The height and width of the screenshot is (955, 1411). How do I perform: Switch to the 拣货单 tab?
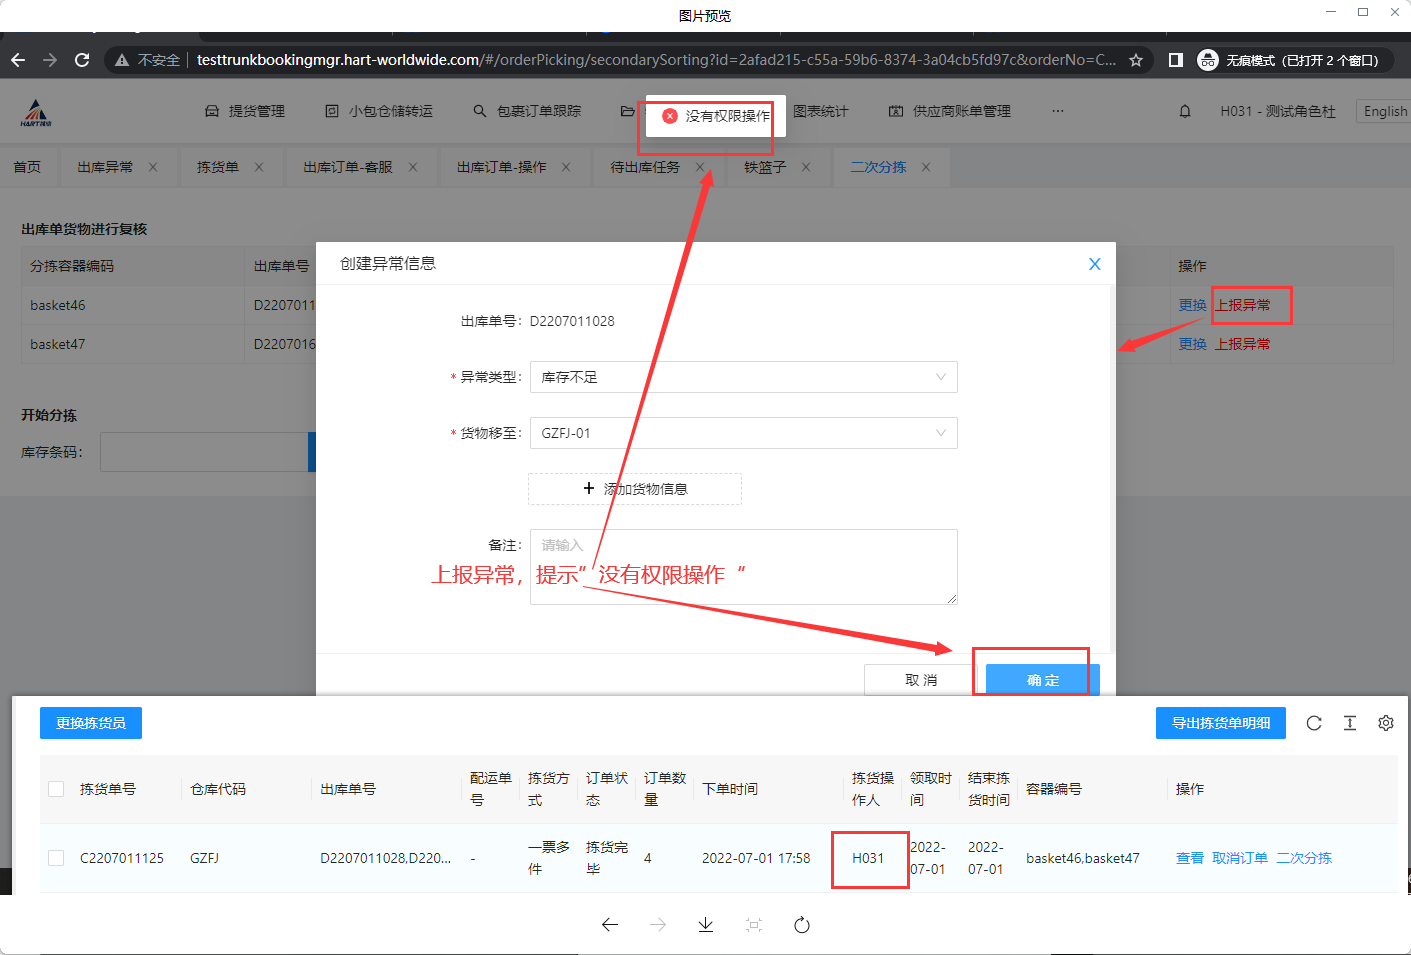point(218,167)
